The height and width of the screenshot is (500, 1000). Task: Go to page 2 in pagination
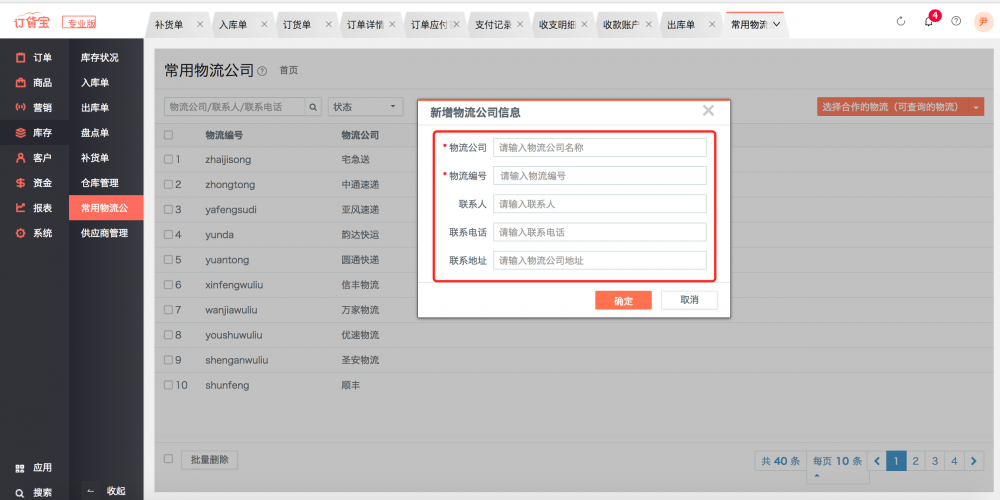(915, 461)
